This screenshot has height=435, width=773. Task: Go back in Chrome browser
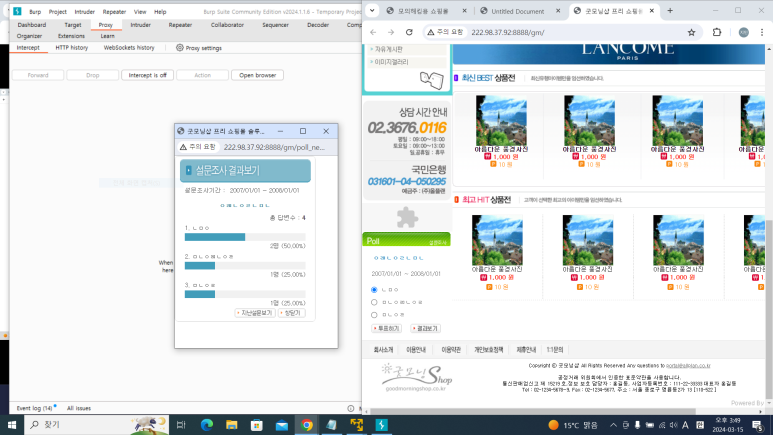point(373,32)
